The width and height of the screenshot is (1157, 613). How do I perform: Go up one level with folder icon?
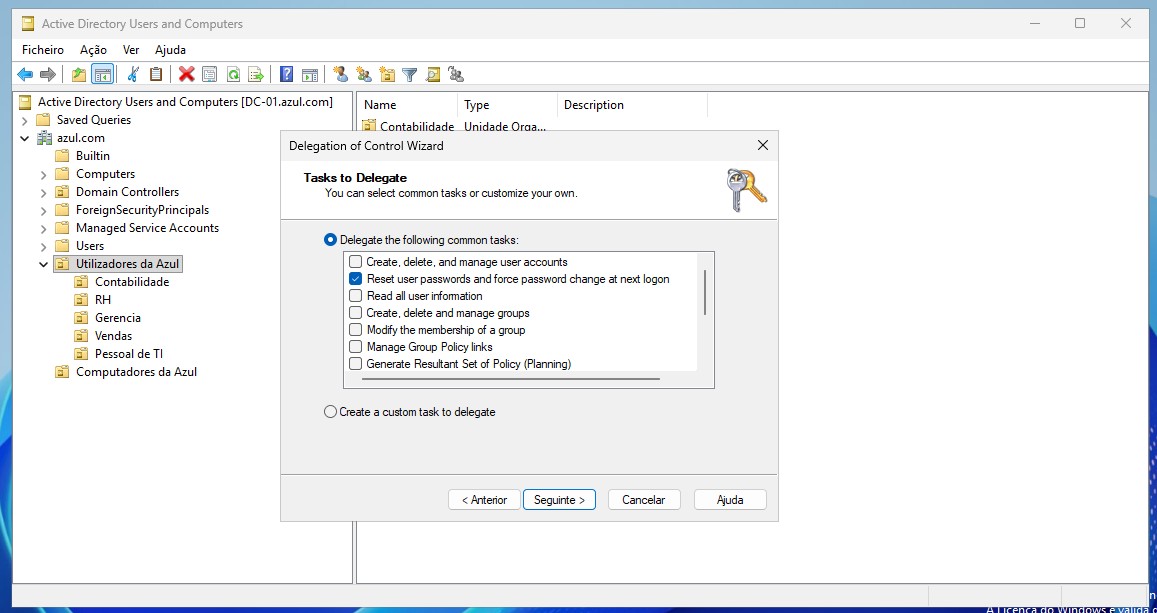79,75
